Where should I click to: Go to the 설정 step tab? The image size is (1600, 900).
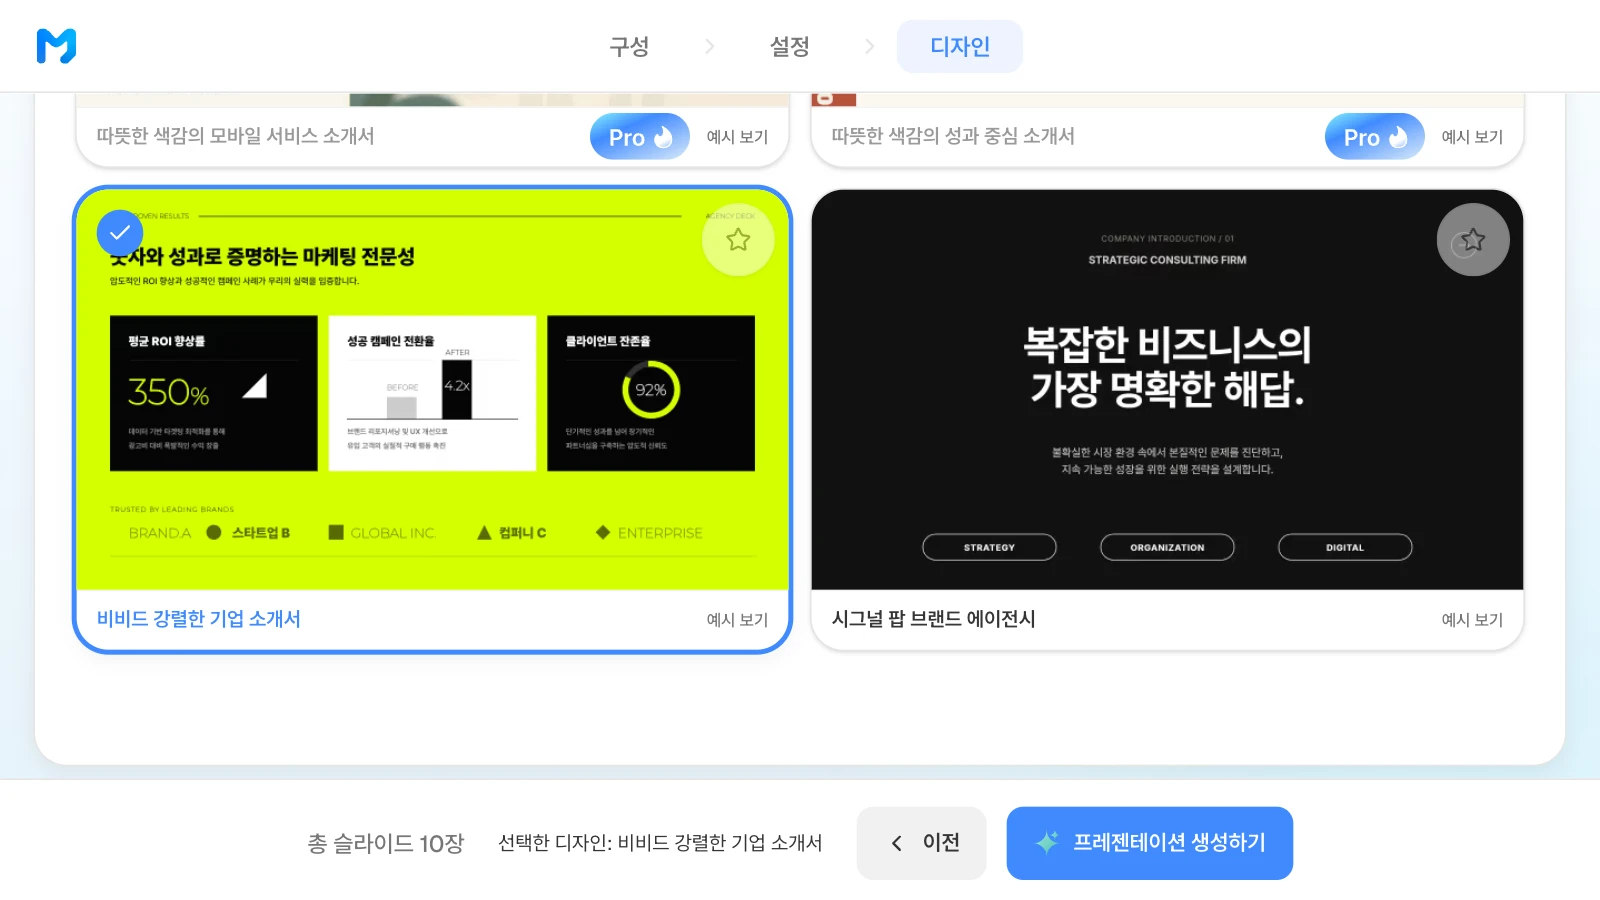(x=789, y=46)
